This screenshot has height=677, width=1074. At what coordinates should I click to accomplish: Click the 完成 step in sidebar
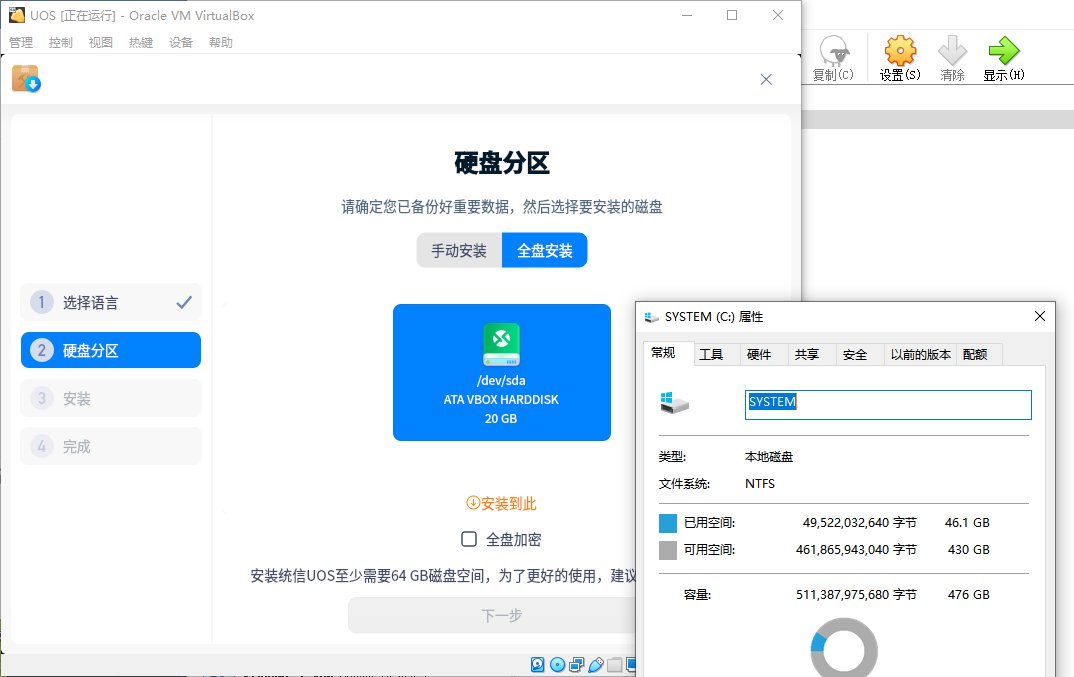point(111,446)
